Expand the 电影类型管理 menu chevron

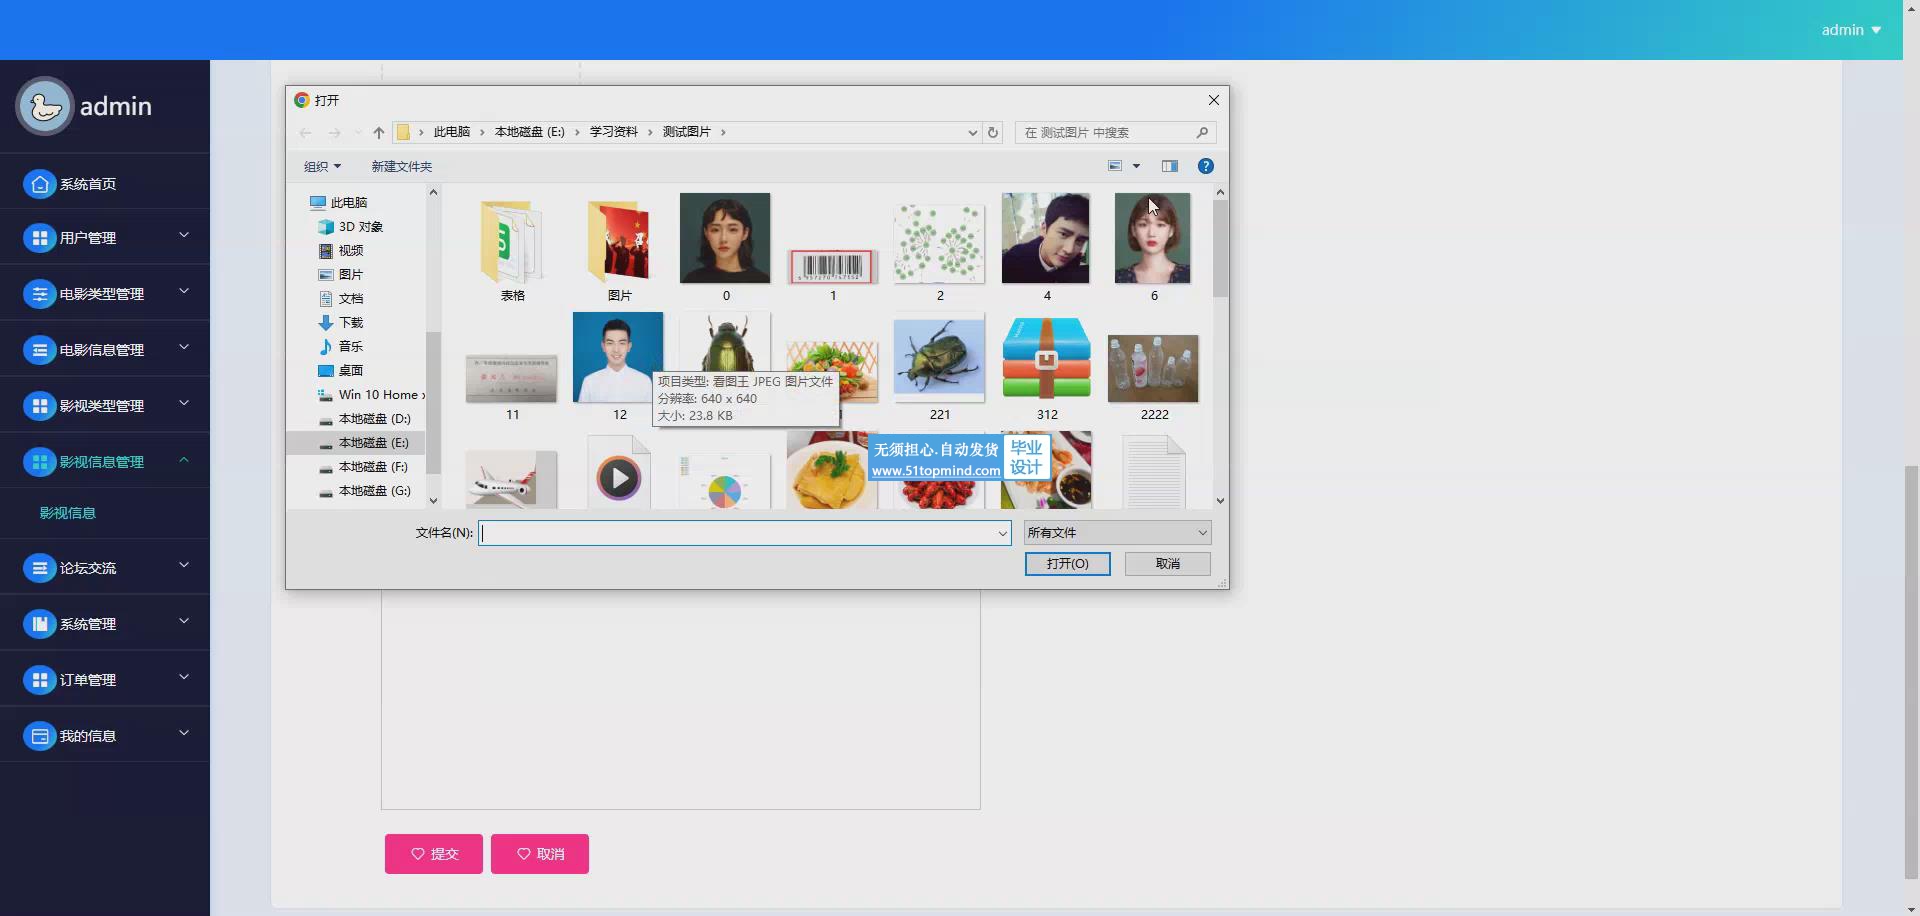184,291
